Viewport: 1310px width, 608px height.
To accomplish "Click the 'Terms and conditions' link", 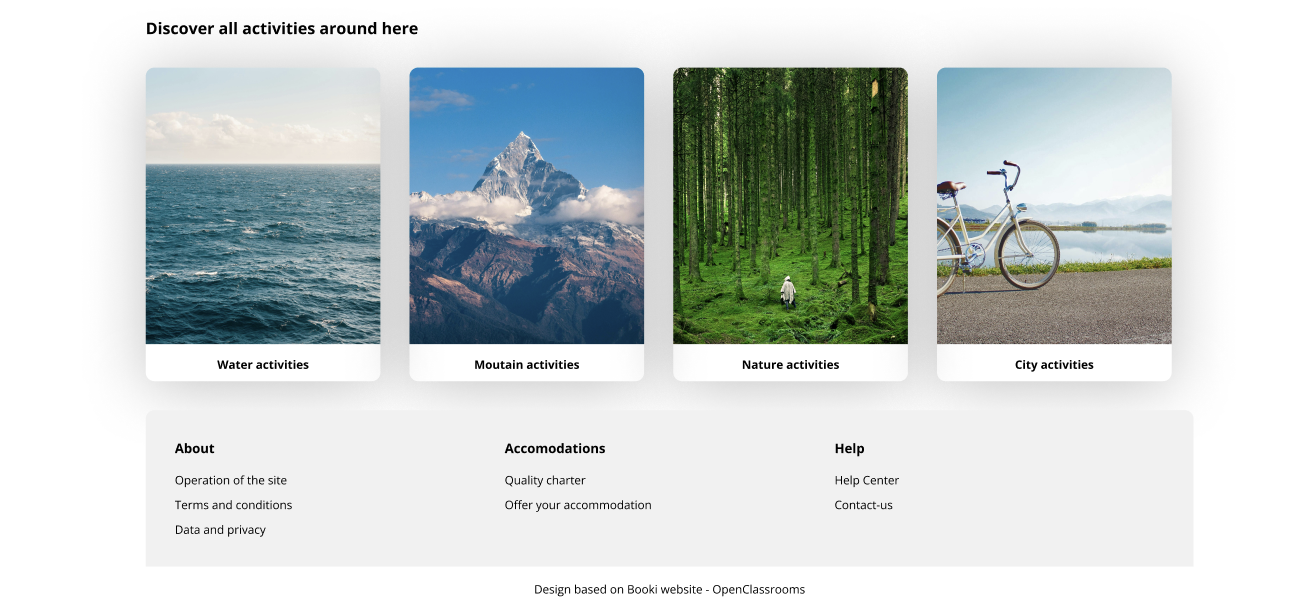I will coord(233,506).
